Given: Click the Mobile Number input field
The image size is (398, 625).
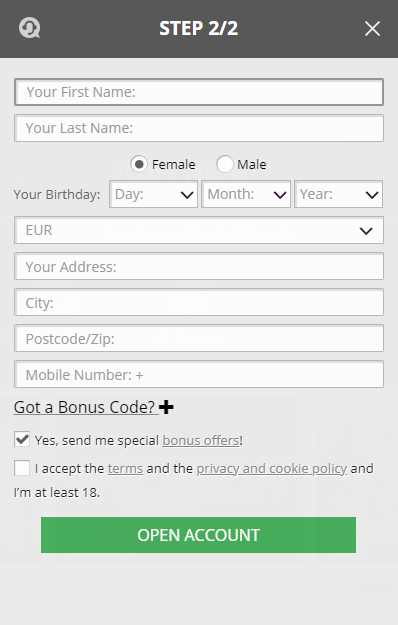Looking at the screenshot, I should coord(199,374).
